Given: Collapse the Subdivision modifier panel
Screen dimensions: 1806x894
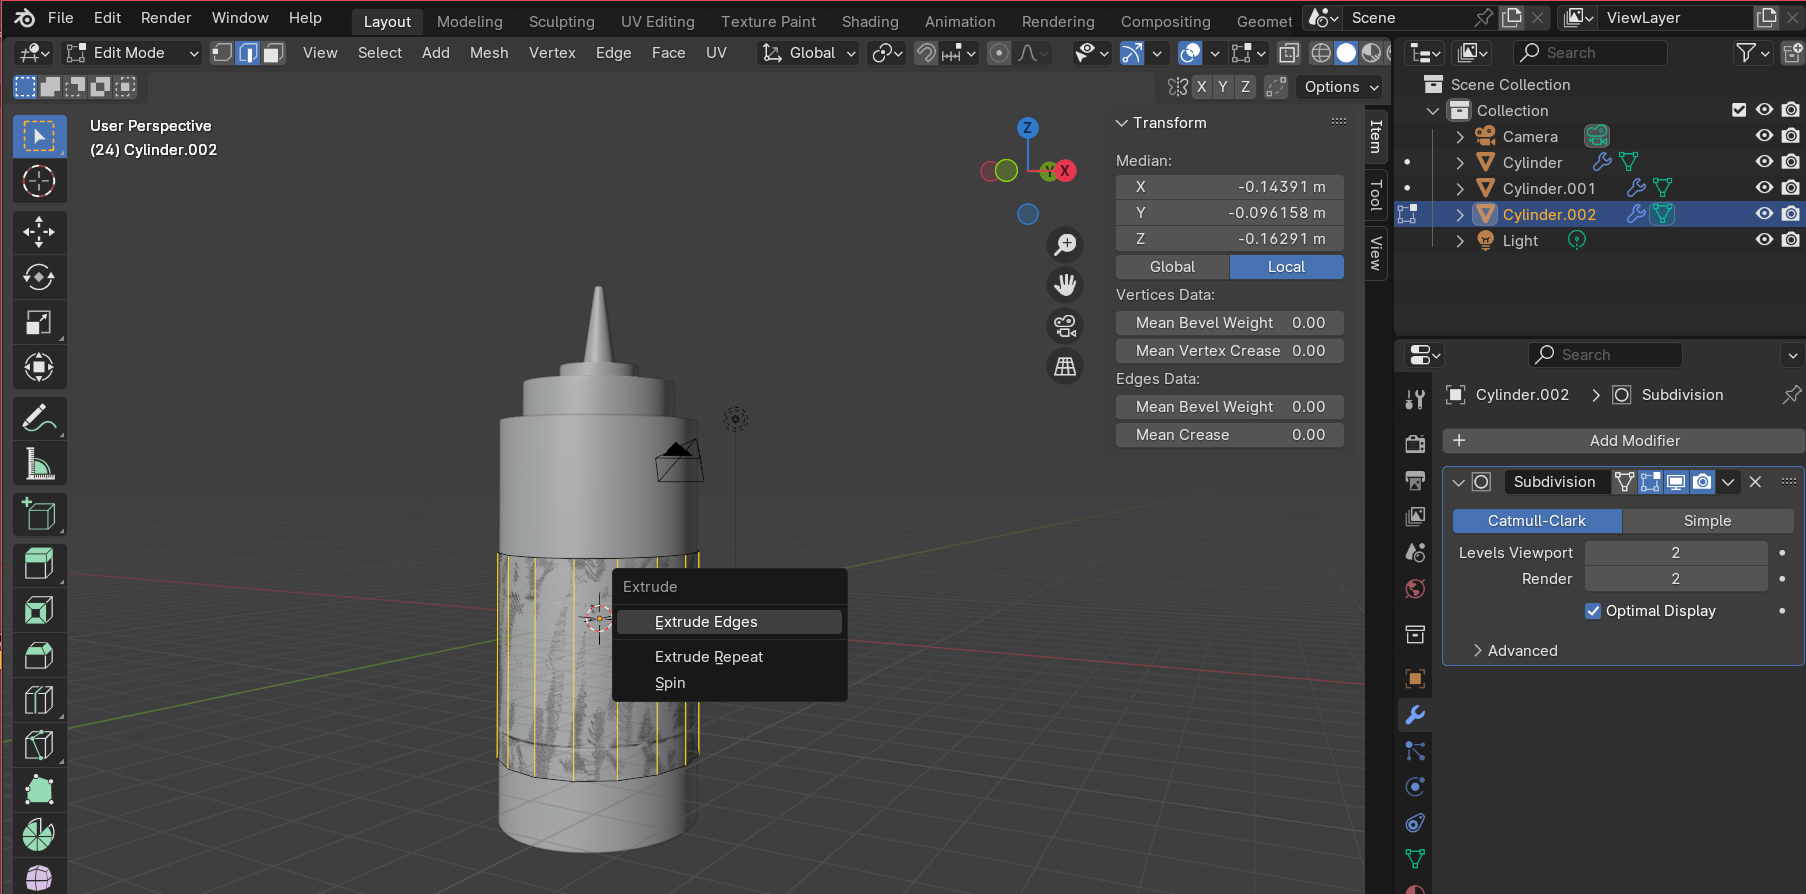Looking at the screenshot, I should point(1459,482).
